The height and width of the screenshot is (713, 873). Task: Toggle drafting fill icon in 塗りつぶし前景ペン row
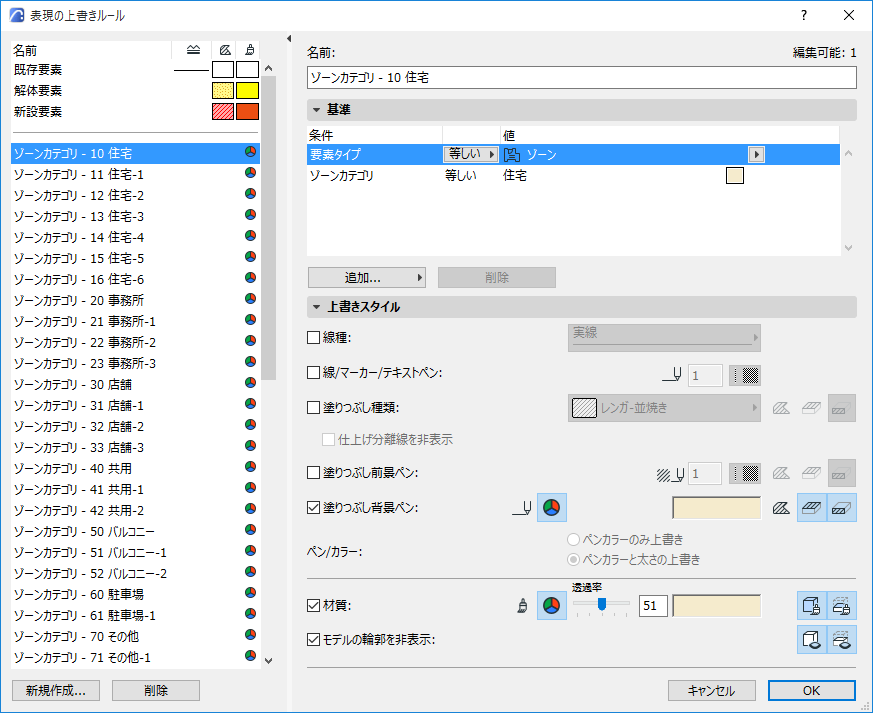coord(781,473)
